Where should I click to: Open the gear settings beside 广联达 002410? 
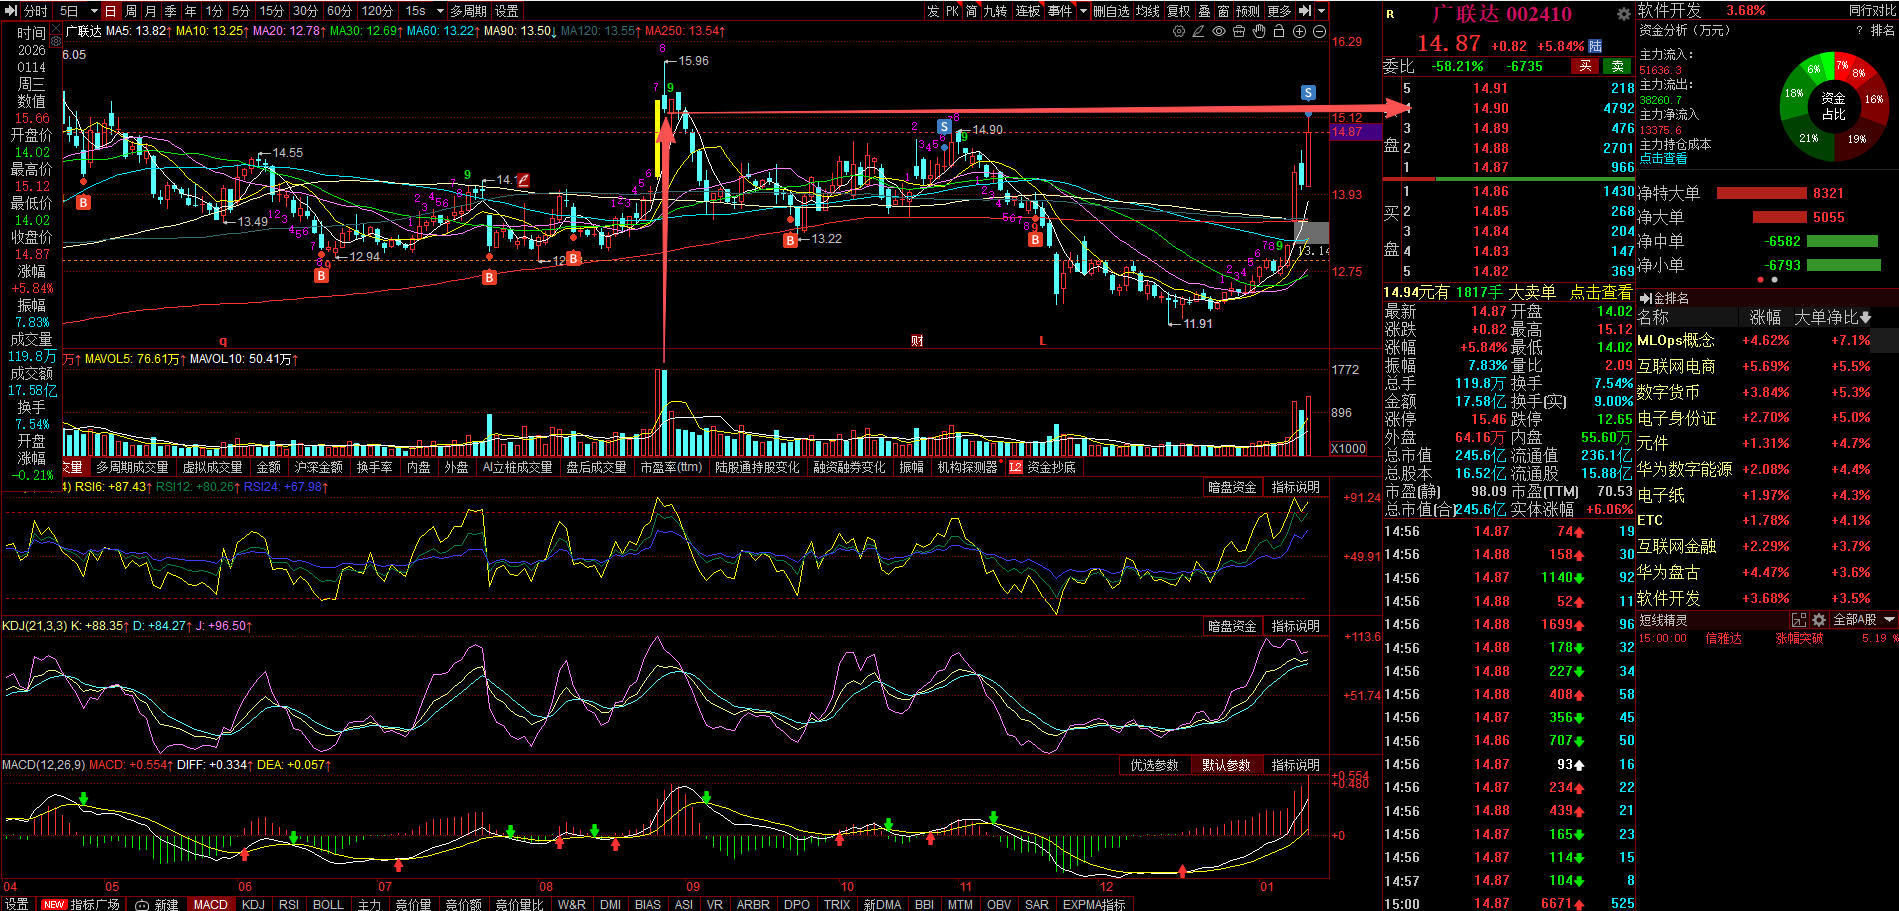tap(1623, 14)
